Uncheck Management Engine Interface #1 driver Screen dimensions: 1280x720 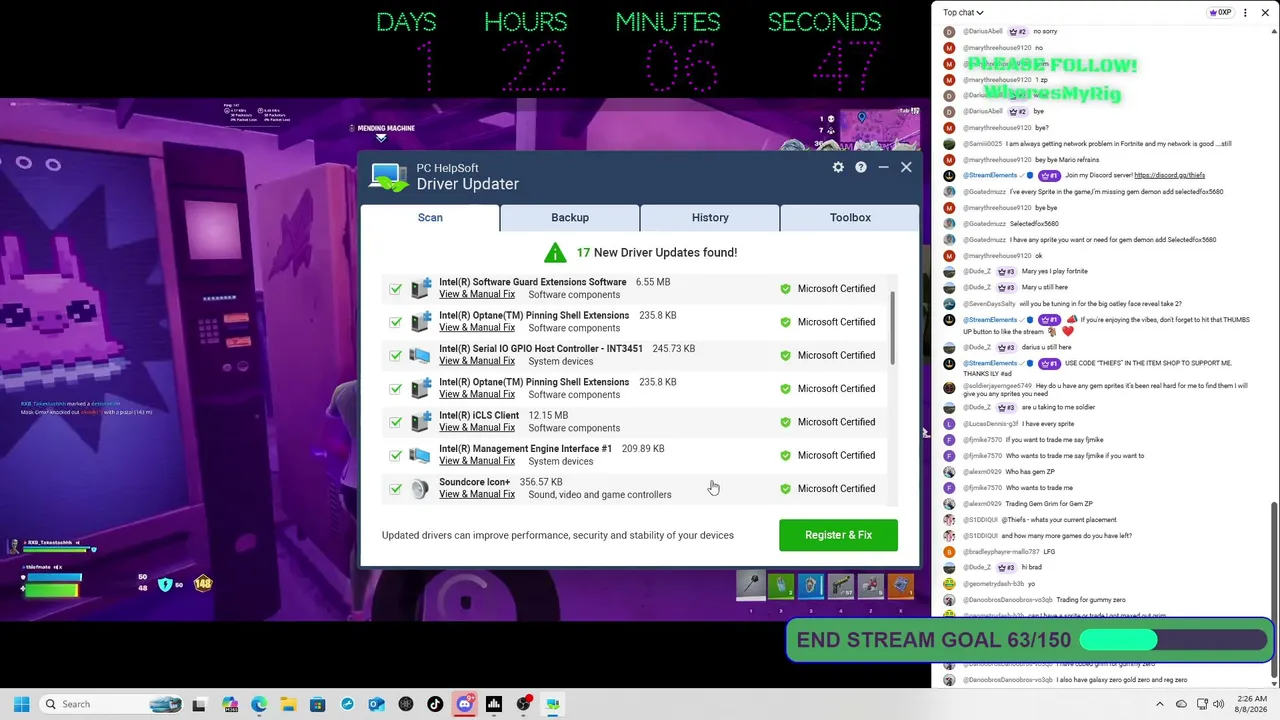click(x=396, y=455)
